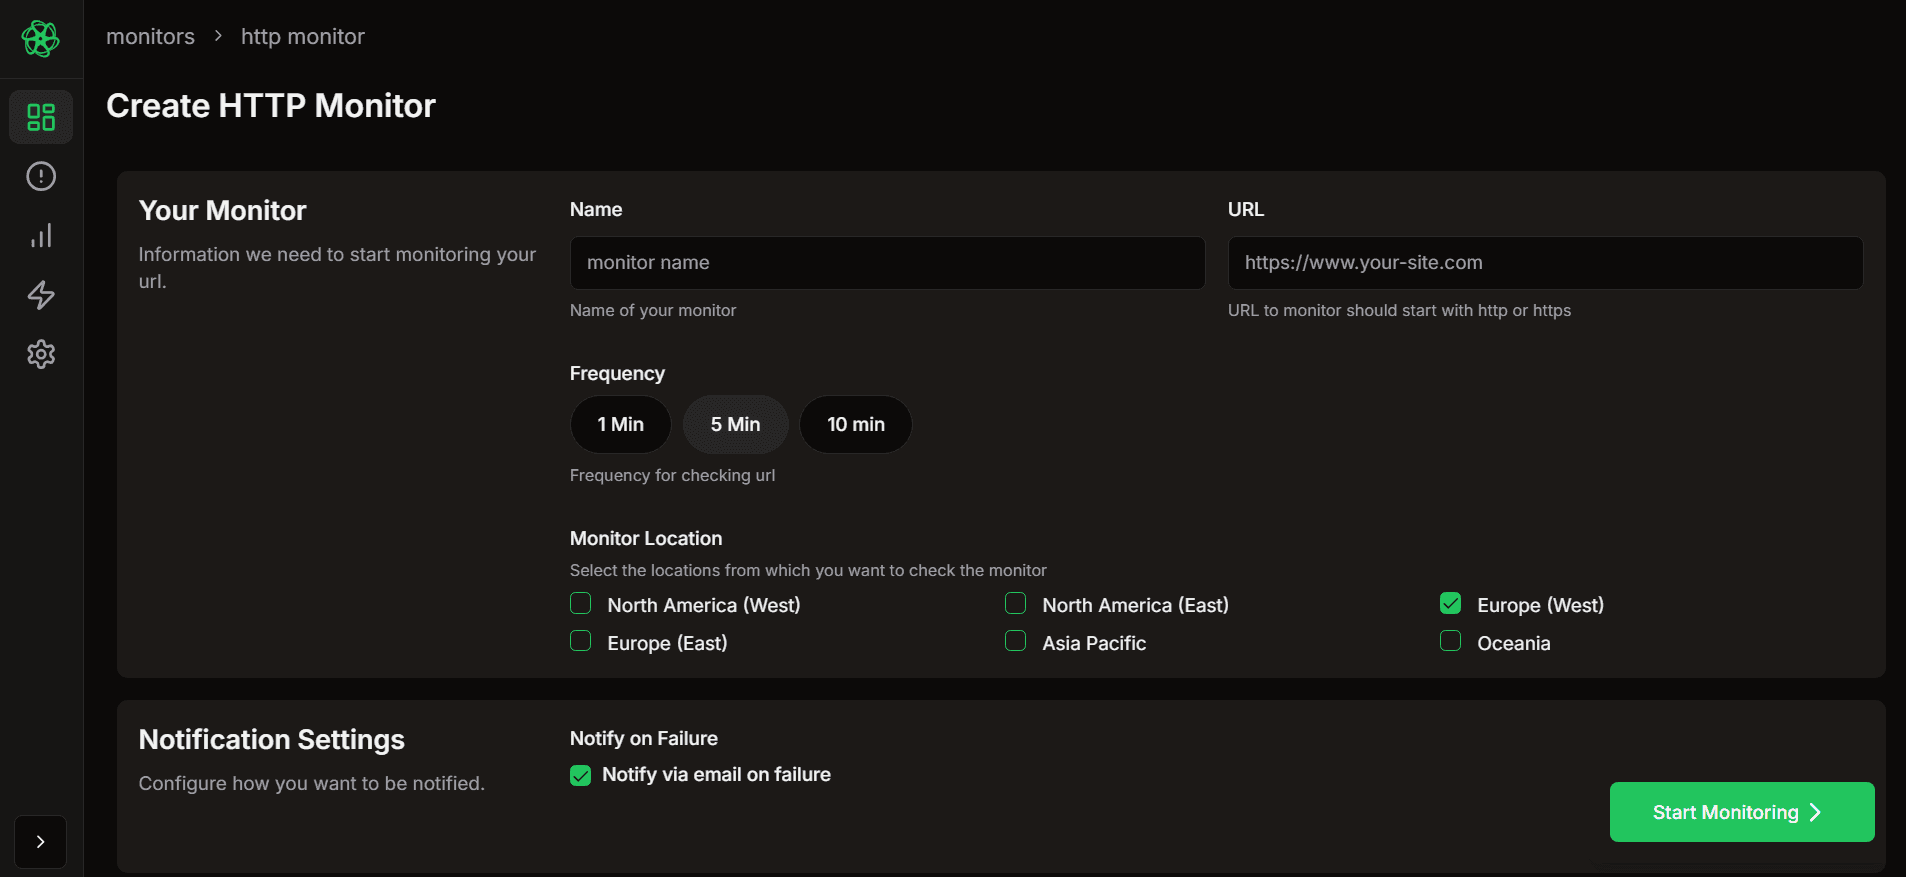Select the Asia Pacific location checkbox
1906x877 pixels.
click(1016, 642)
